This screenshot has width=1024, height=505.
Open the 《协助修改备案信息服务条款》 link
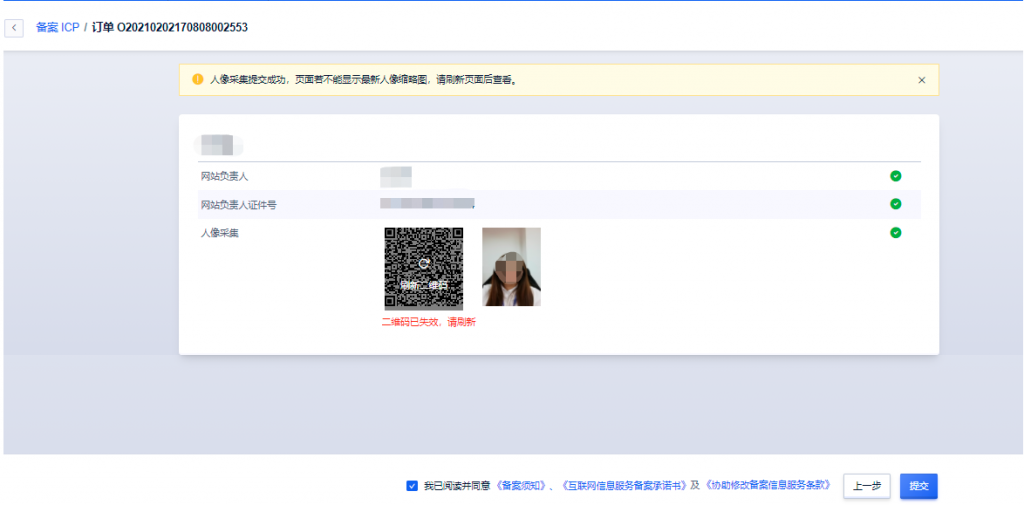(x=768, y=486)
